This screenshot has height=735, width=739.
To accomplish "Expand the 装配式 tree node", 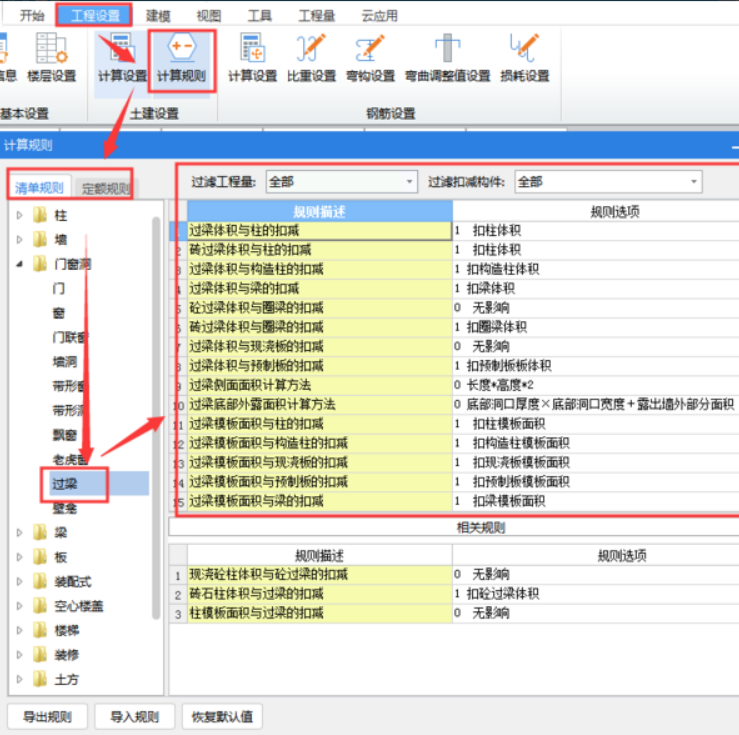I will (19, 581).
